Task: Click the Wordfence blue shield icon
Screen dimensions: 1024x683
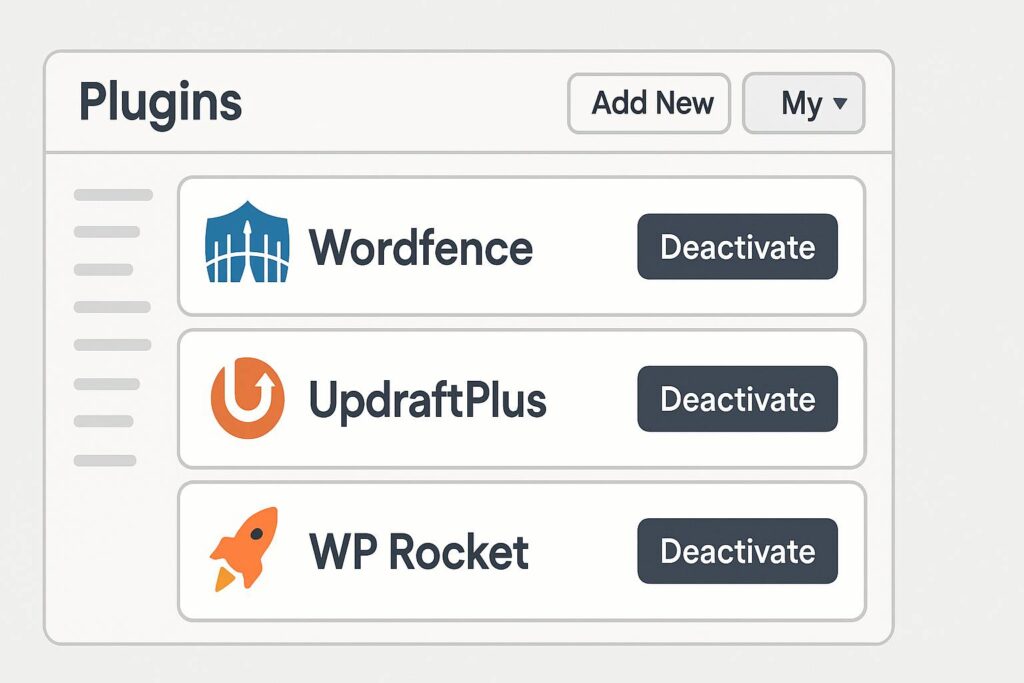Action: pyautogui.click(x=246, y=242)
